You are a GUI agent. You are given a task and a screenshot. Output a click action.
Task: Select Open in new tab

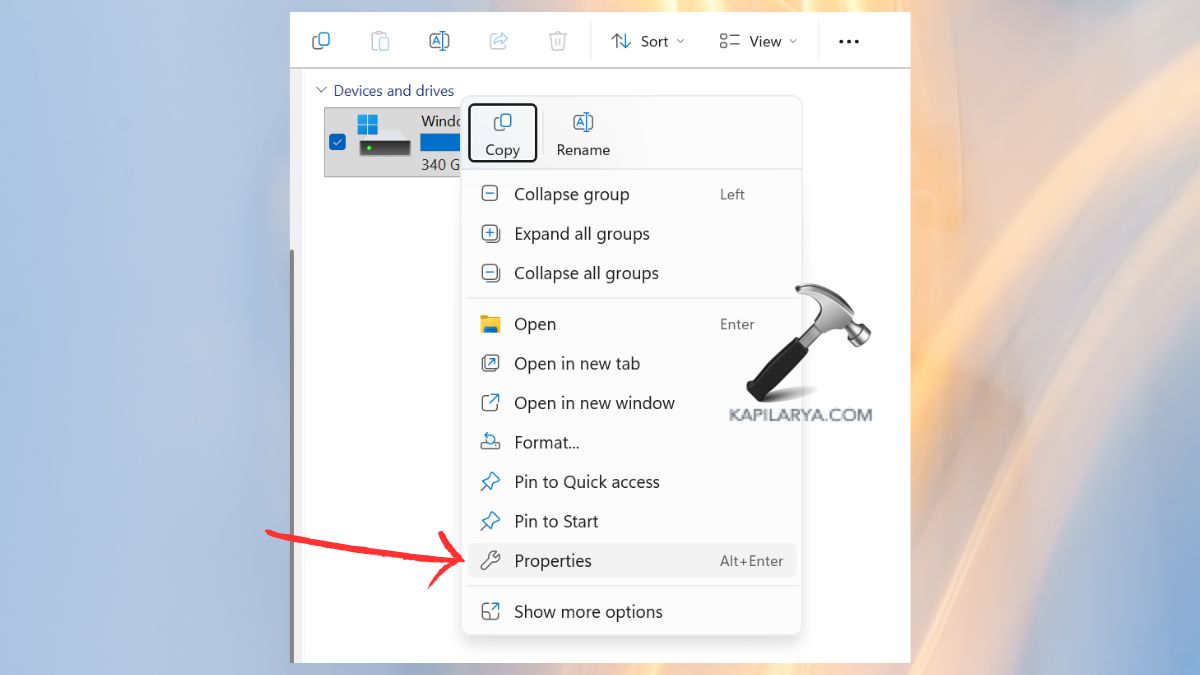(576, 364)
